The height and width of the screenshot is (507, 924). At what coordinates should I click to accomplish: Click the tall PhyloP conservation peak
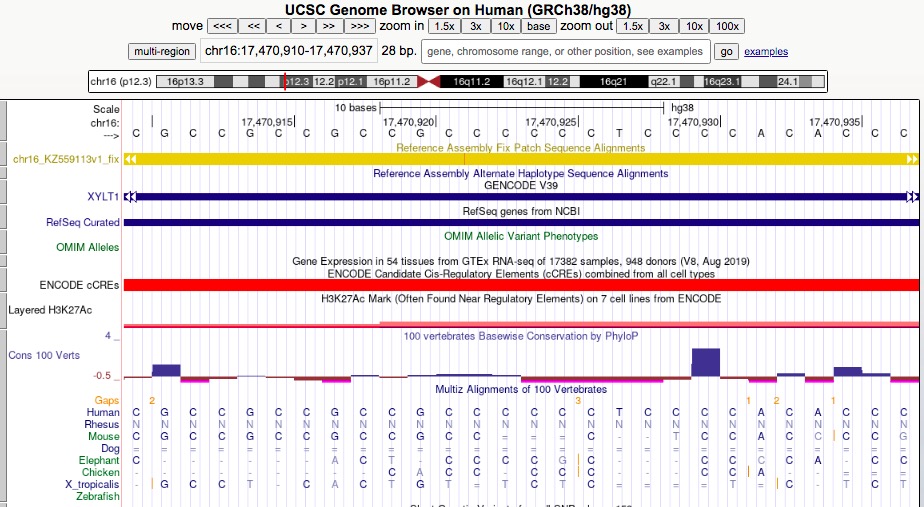(x=705, y=362)
